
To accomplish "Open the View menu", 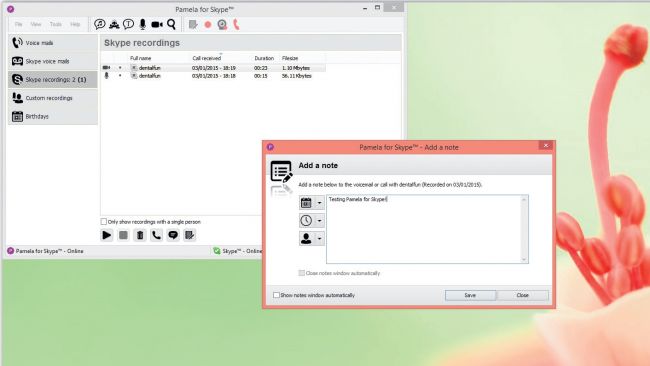I will (x=36, y=24).
